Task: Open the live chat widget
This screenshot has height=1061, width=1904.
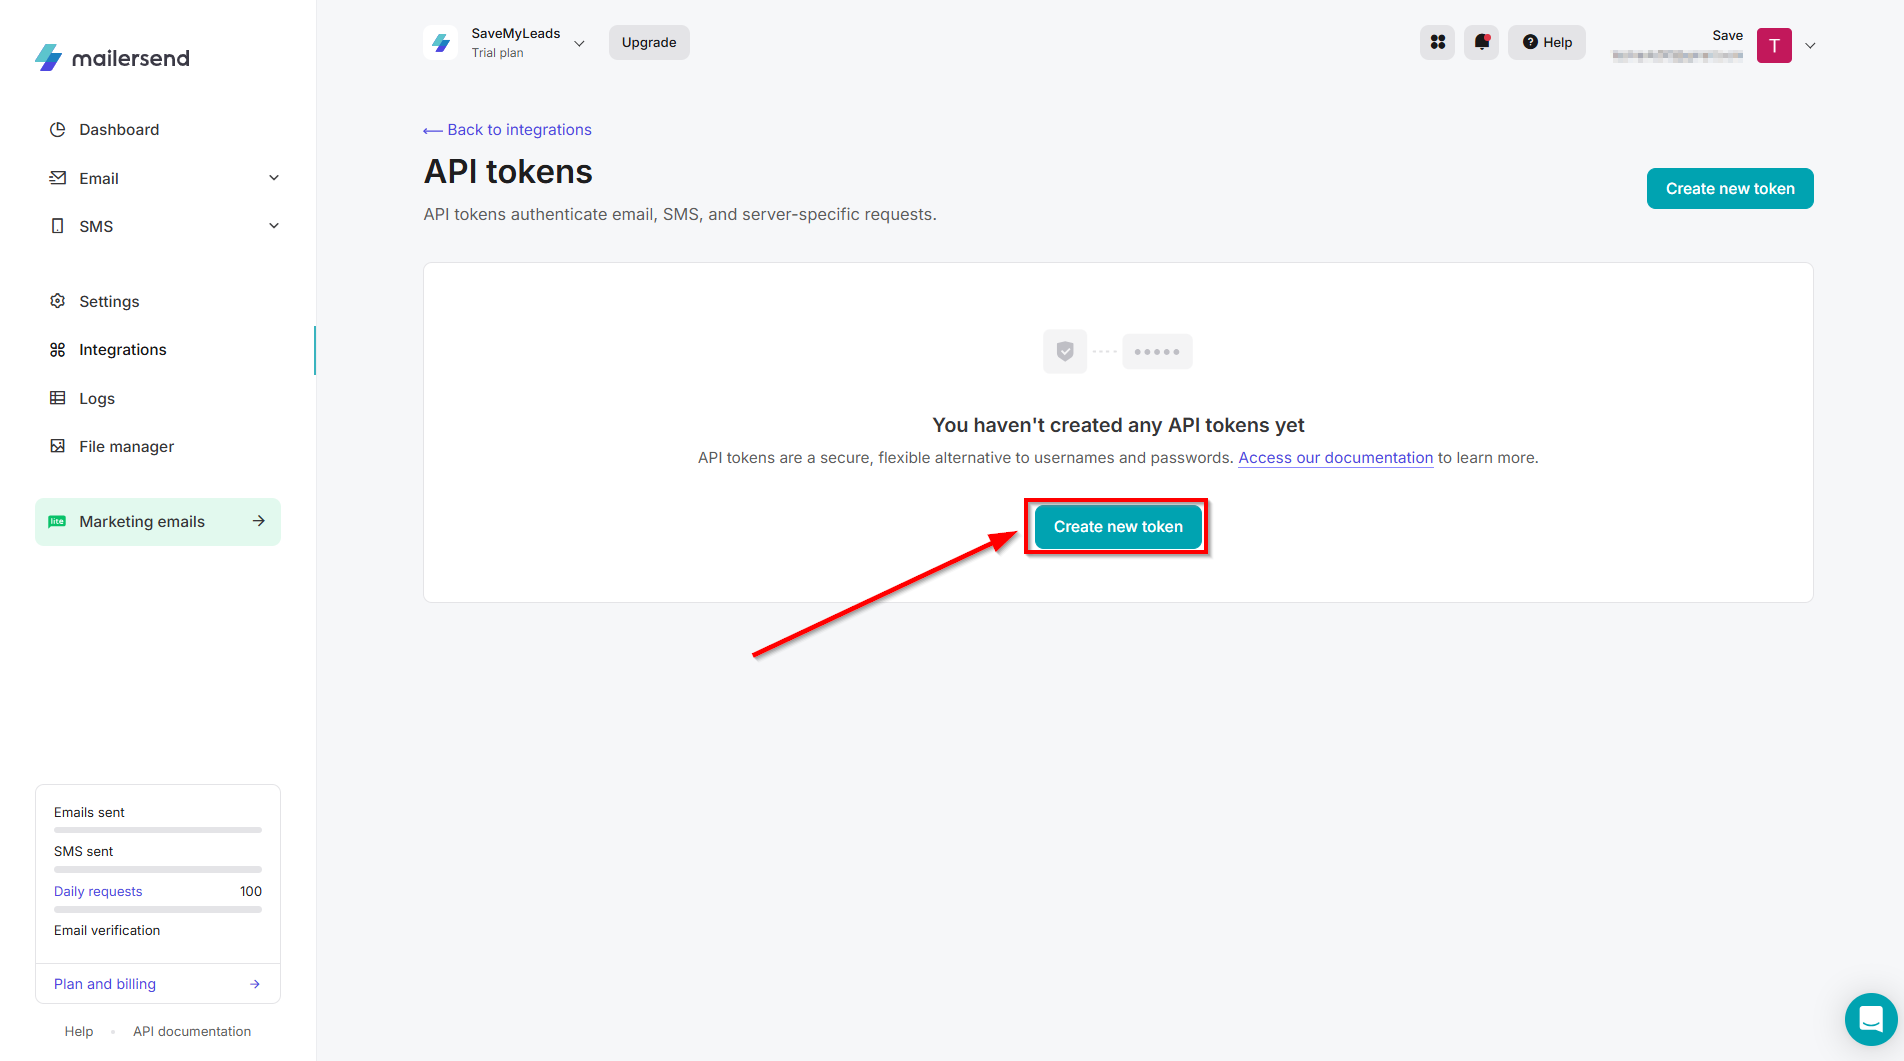Action: click(1870, 1019)
